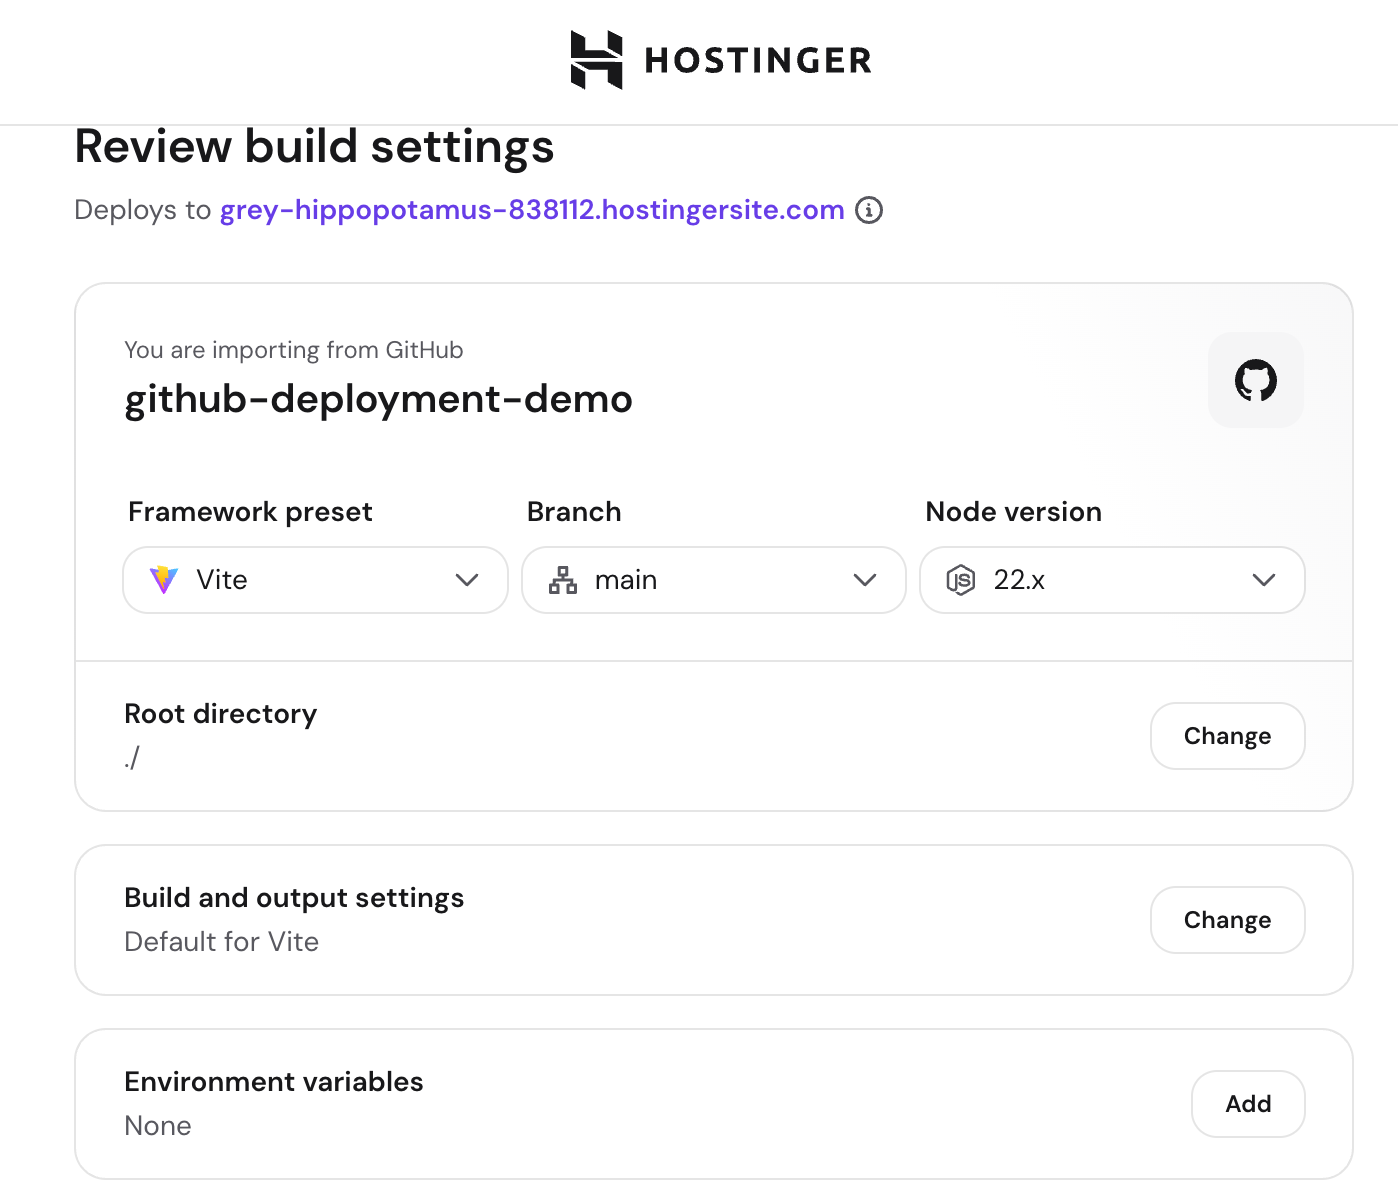The width and height of the screenshot is (1398, 1198).
Task: Click the Hostinger logo icon
Action: (x=596, y=60)
